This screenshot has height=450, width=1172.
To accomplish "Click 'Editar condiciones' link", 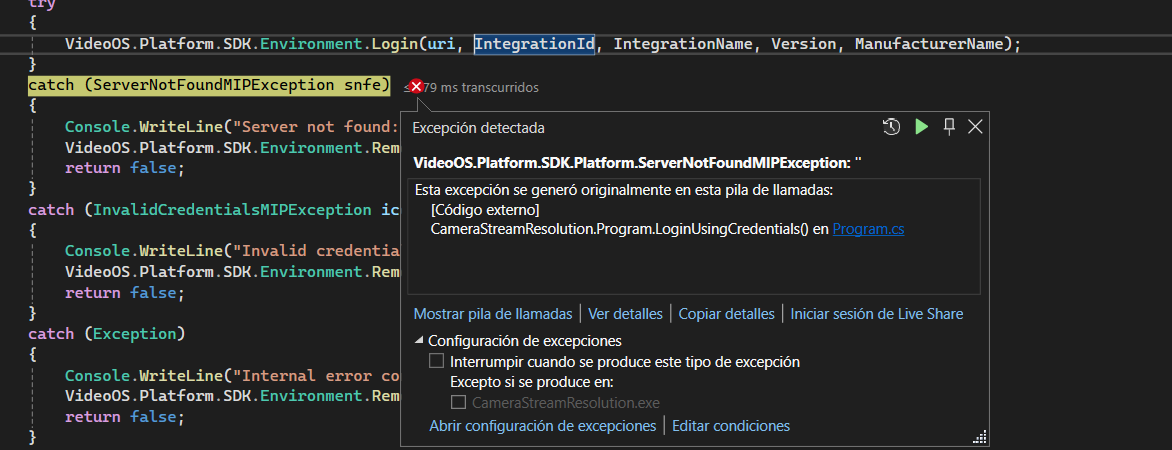I will point(730,426).
